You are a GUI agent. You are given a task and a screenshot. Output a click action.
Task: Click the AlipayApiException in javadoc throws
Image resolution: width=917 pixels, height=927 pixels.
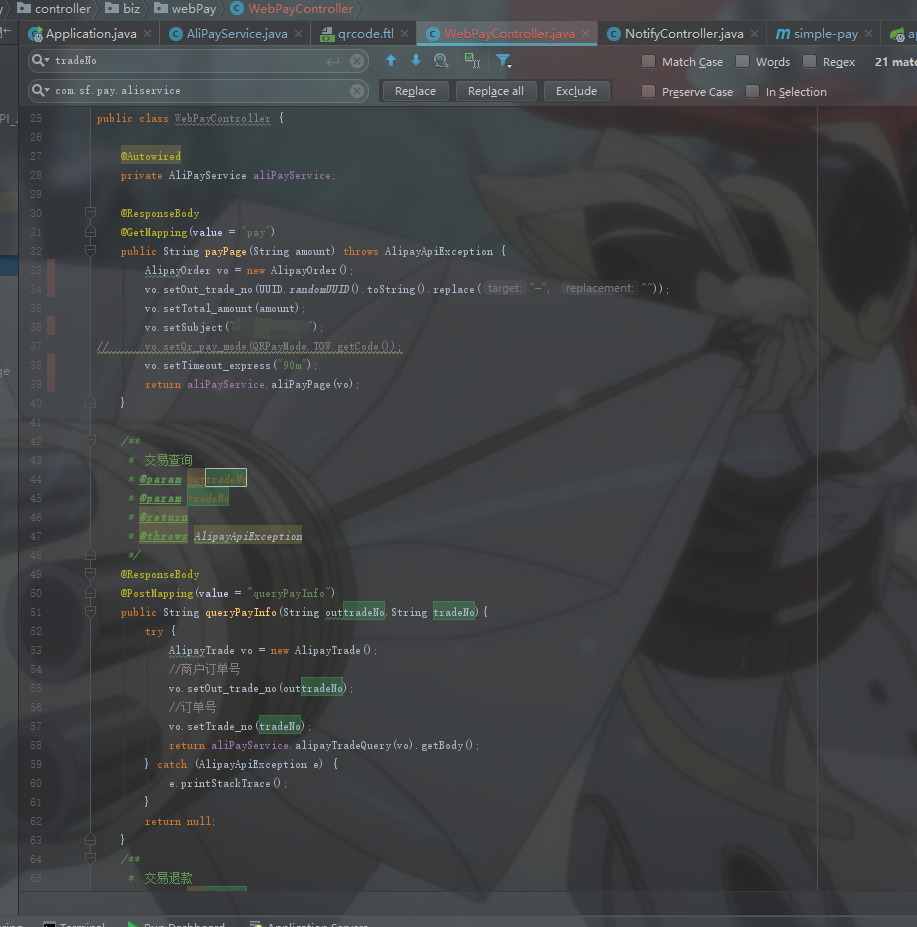click(x=248, y=536)
